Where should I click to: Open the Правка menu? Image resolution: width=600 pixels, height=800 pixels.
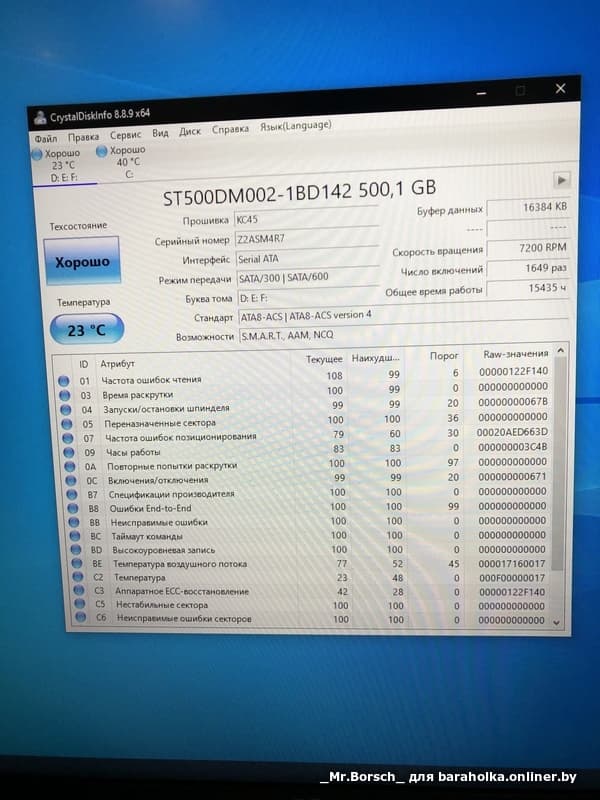click(83, 137)
